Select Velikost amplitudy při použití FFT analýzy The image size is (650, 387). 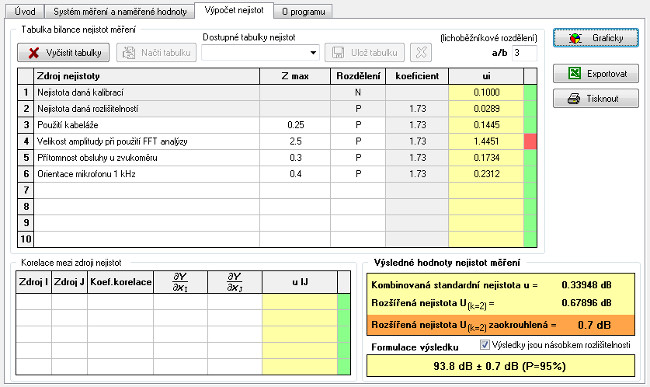146,141
